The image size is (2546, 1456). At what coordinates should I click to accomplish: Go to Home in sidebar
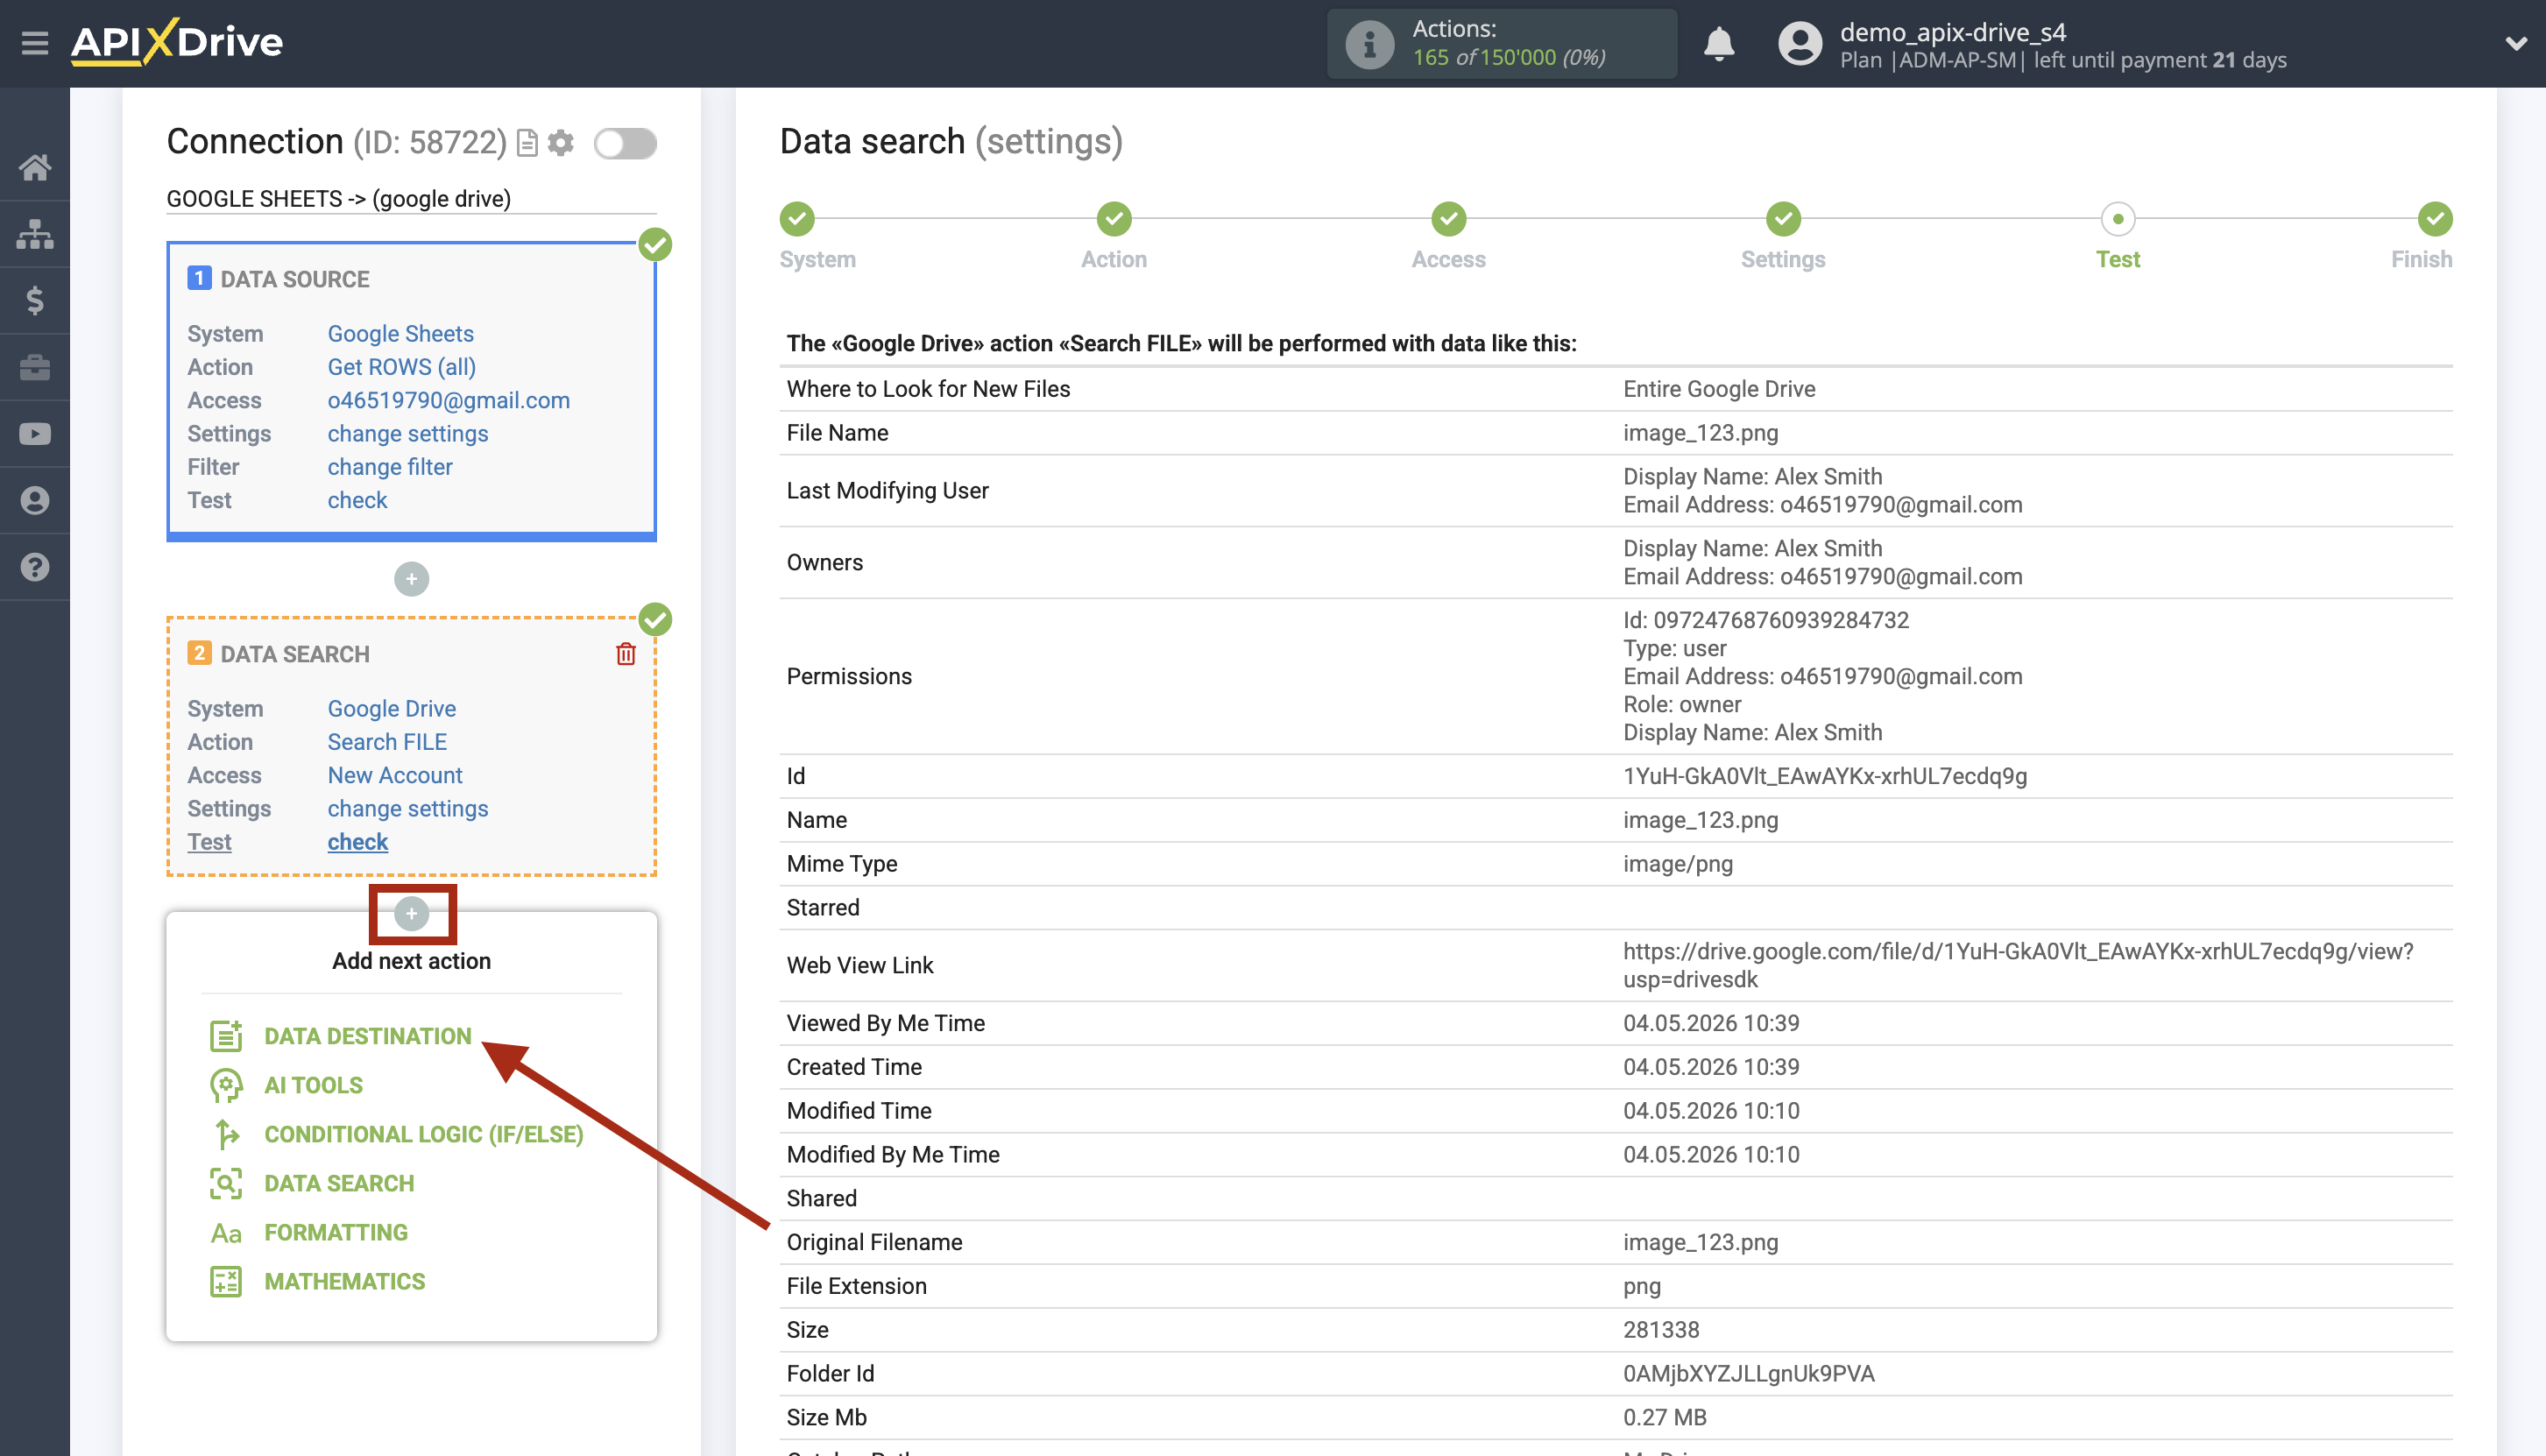pyautogui.click(x=35, y=167)
